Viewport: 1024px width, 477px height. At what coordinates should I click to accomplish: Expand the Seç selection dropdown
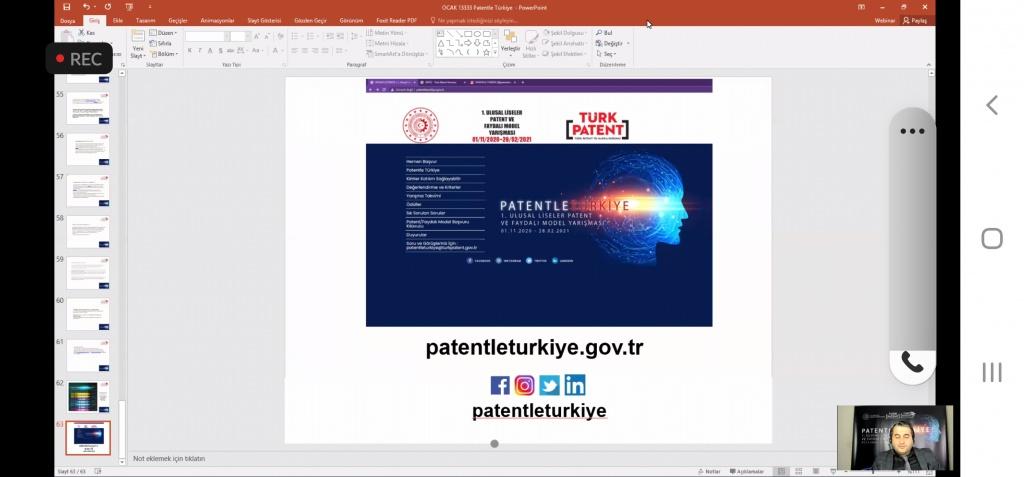pyautogui.click(x=608, y=54)
